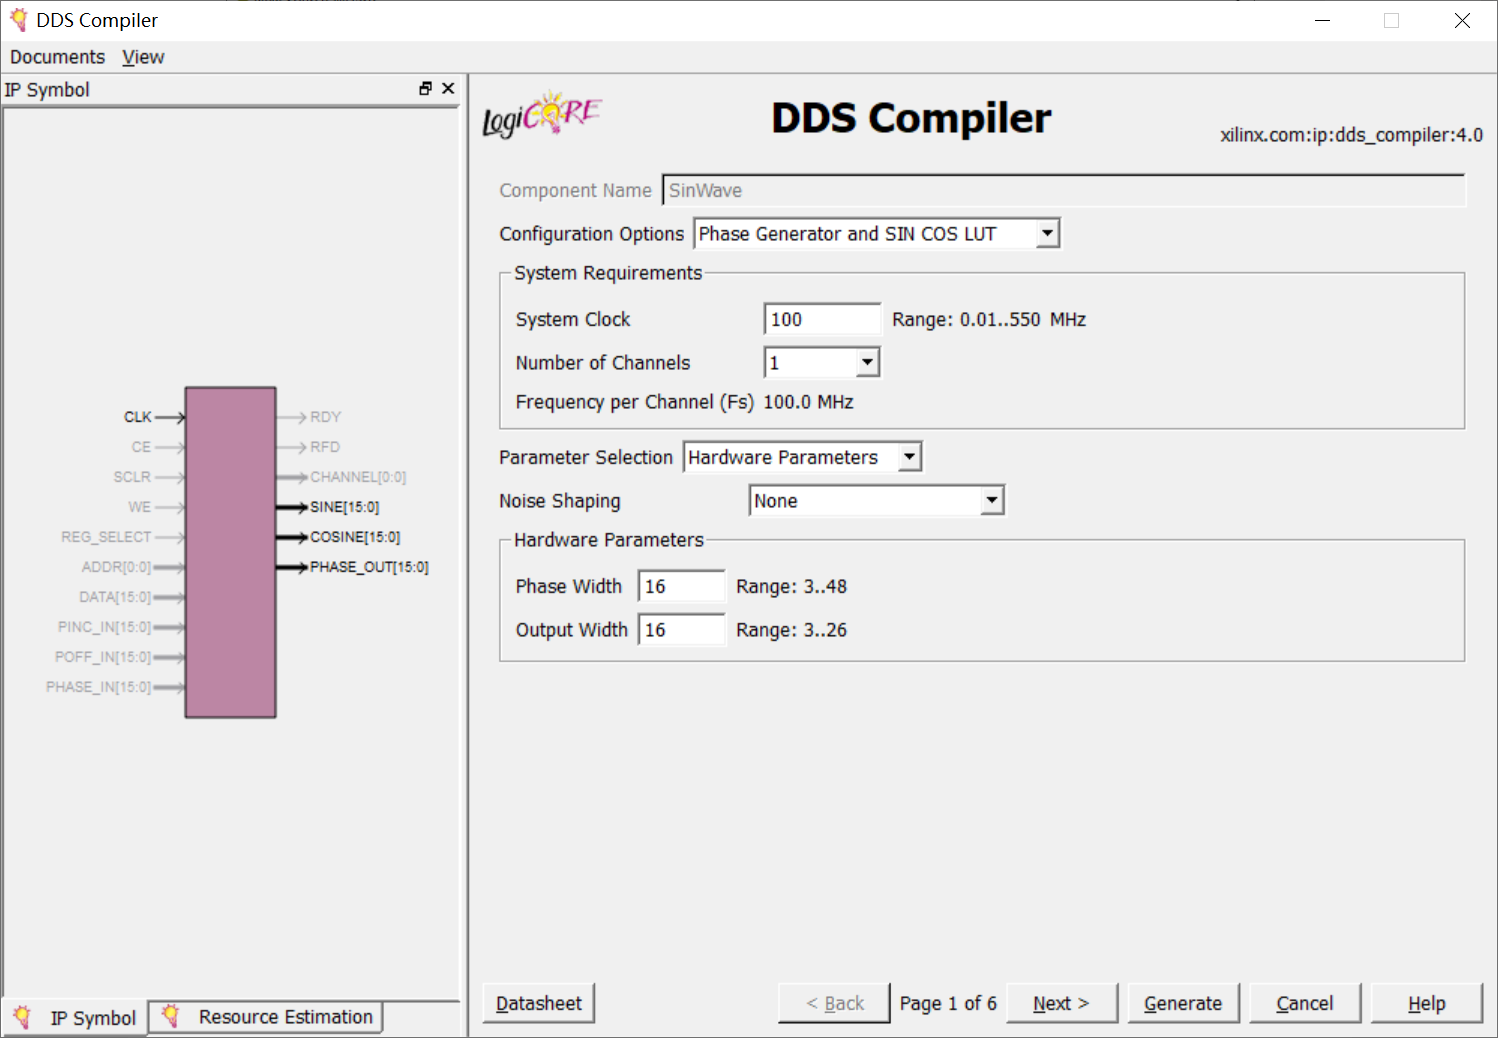The image size is (1498, 1038).
Task: Click the WE port label
Action: click(x=140, y=507)
